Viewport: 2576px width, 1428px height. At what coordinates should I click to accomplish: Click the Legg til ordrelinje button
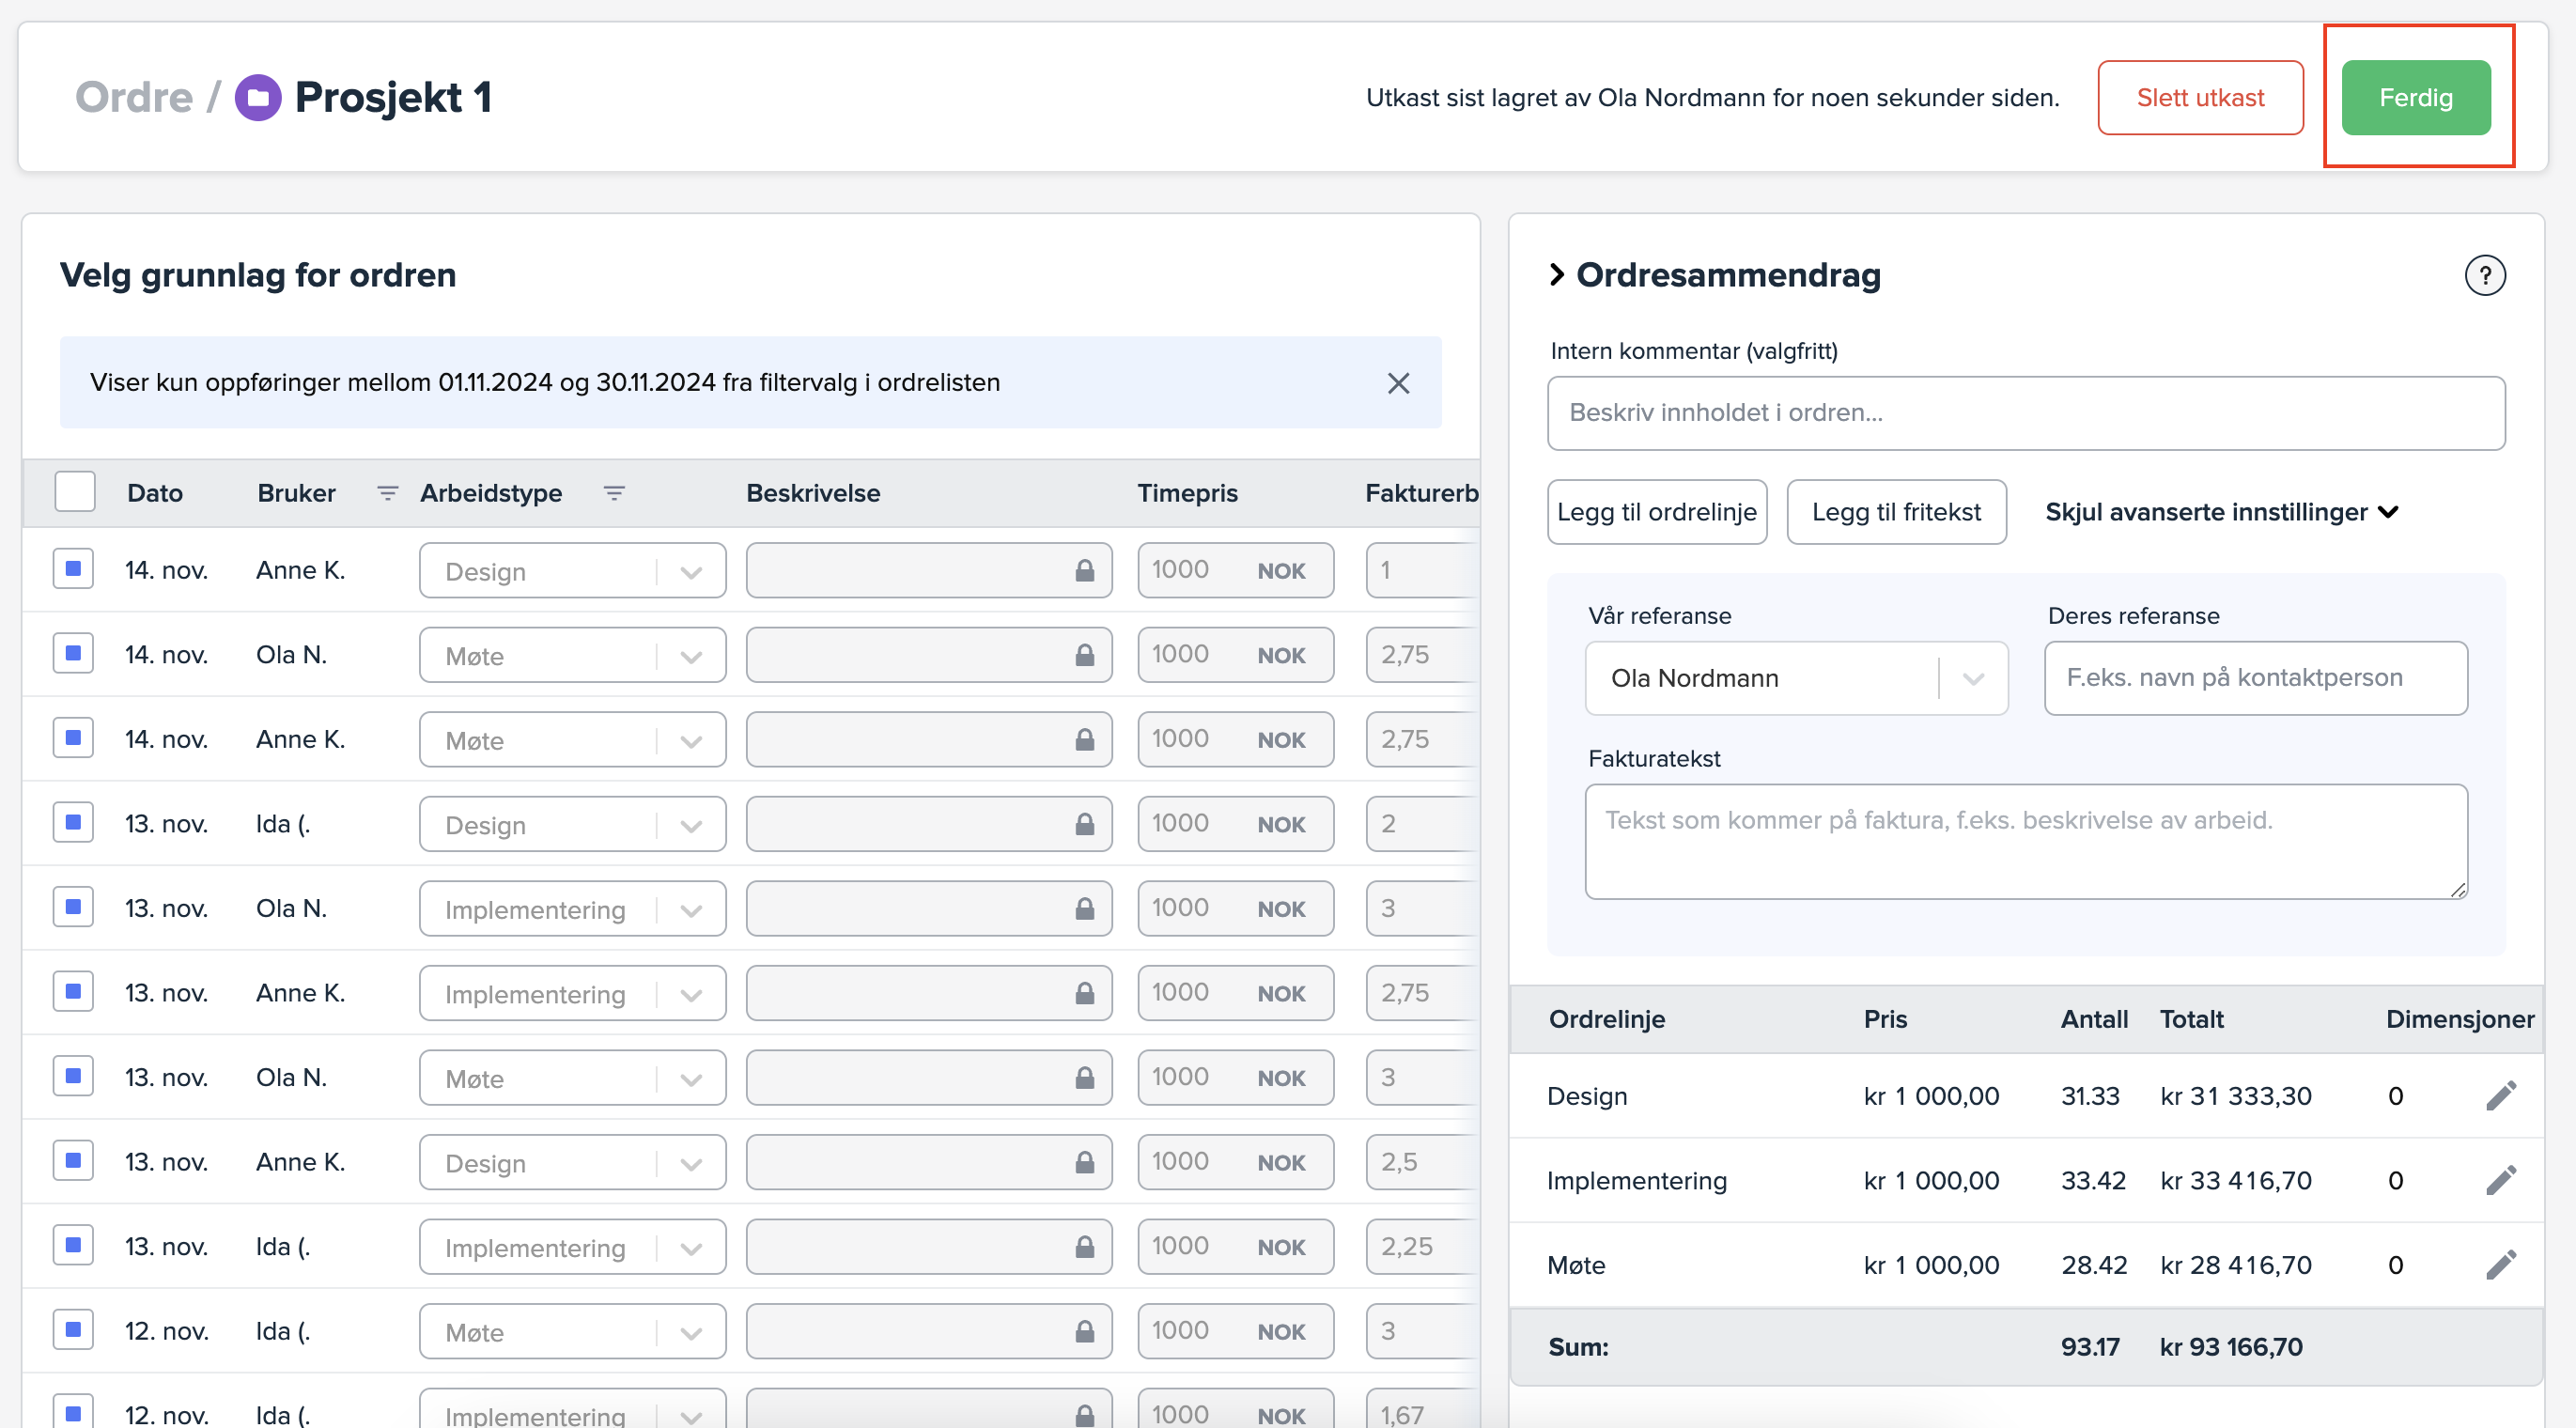pyautogui.click(x=1656, y=512)
